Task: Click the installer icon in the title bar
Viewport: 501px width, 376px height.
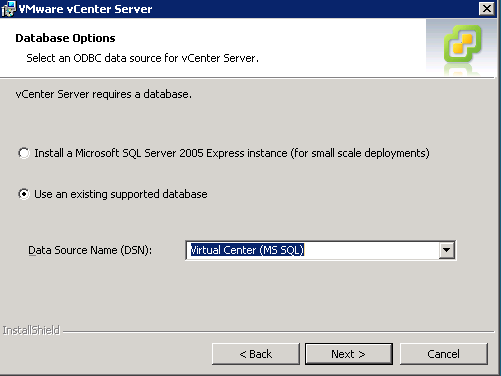Action: tap(8, 9)
